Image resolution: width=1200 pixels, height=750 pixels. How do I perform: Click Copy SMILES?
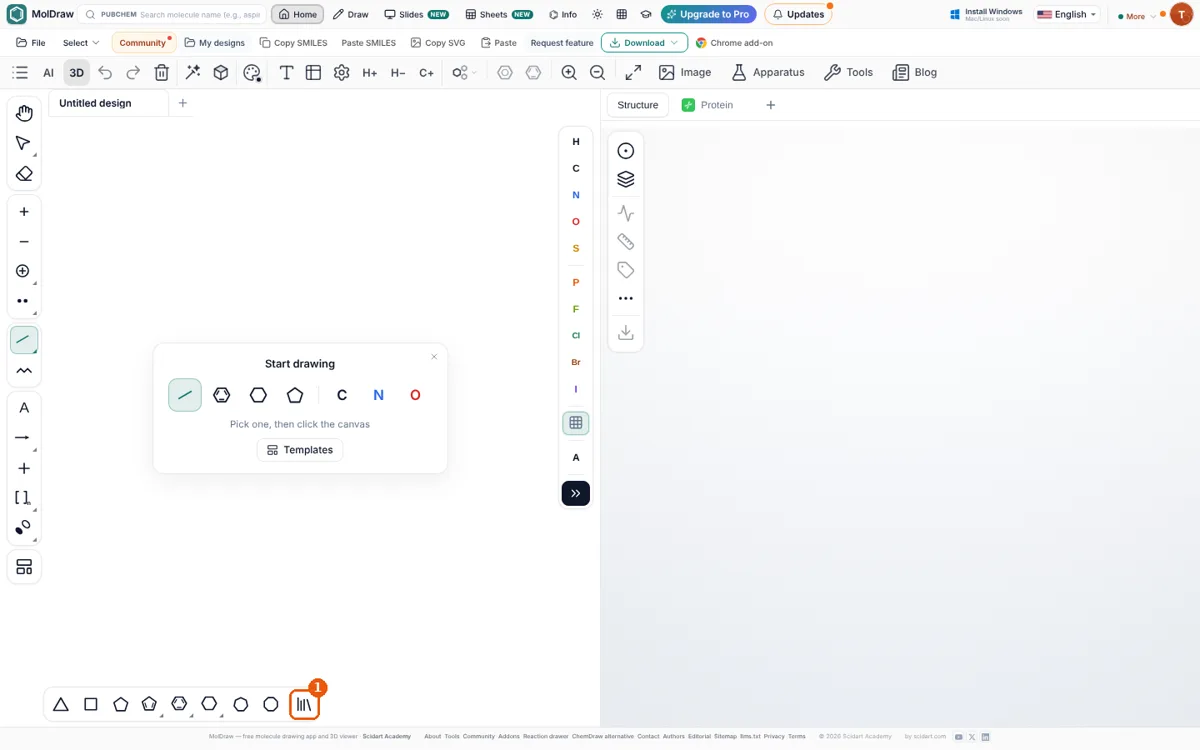click(294, 43)
